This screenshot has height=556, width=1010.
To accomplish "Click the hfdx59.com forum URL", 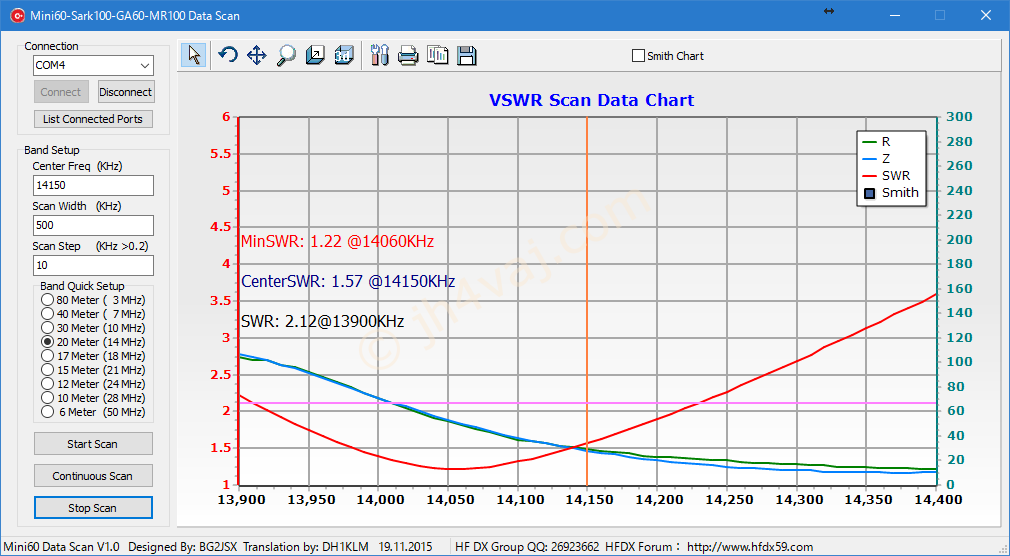I will [x=750, y=547].
